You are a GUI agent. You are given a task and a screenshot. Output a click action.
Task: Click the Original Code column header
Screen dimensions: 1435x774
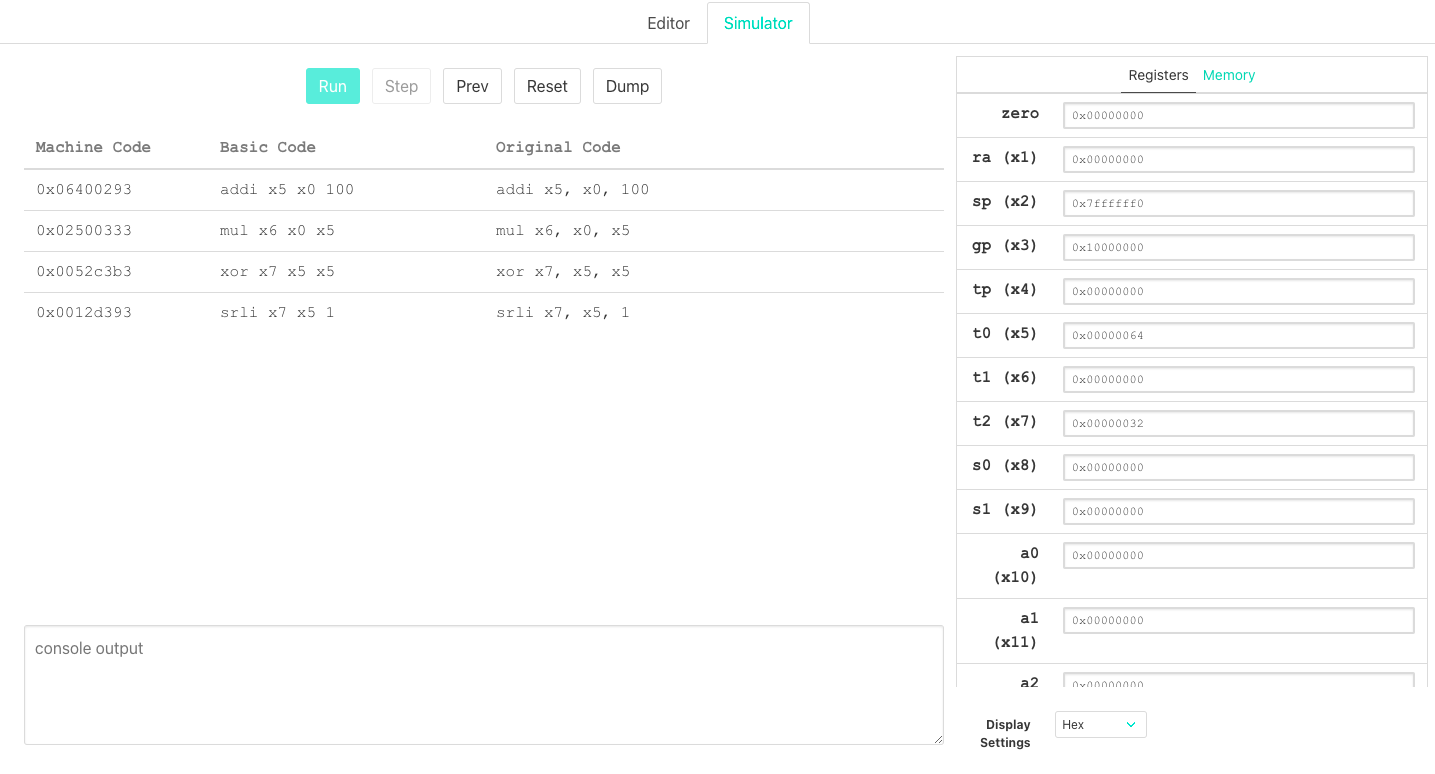(558, 147)
